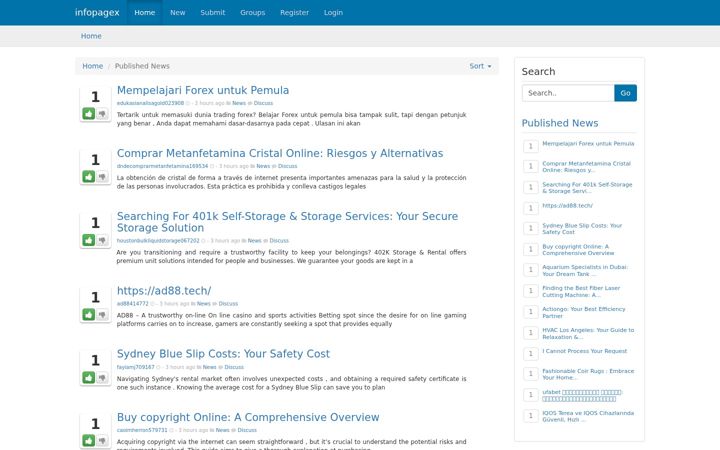Click Home link in gray sub-header

[91, 36]
